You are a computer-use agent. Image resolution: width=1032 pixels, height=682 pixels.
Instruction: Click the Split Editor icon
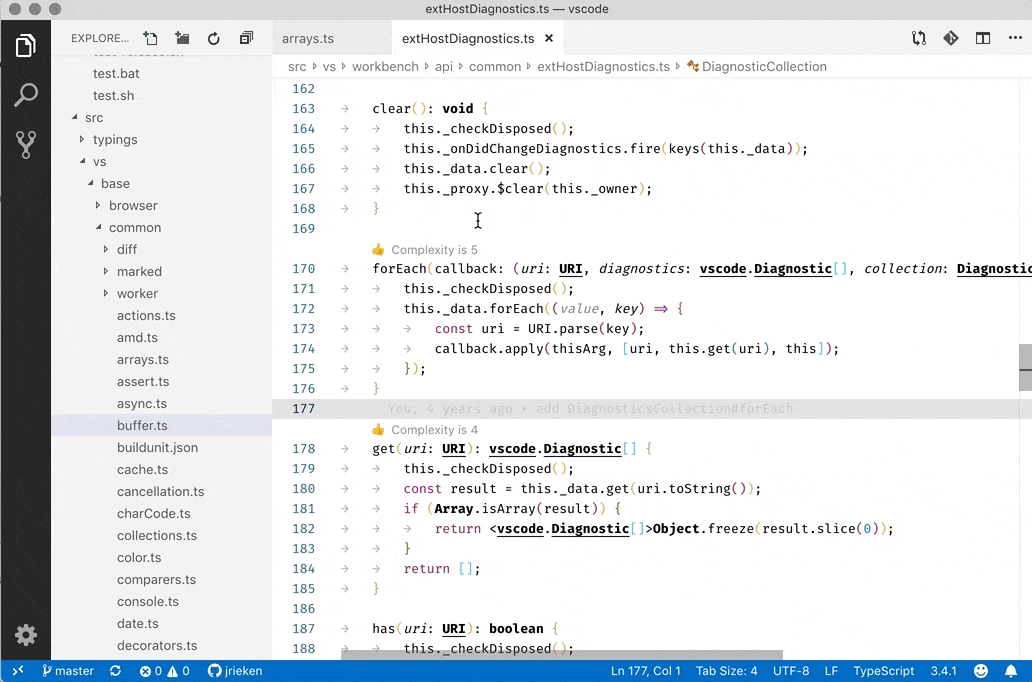click(x=983, y=39)
